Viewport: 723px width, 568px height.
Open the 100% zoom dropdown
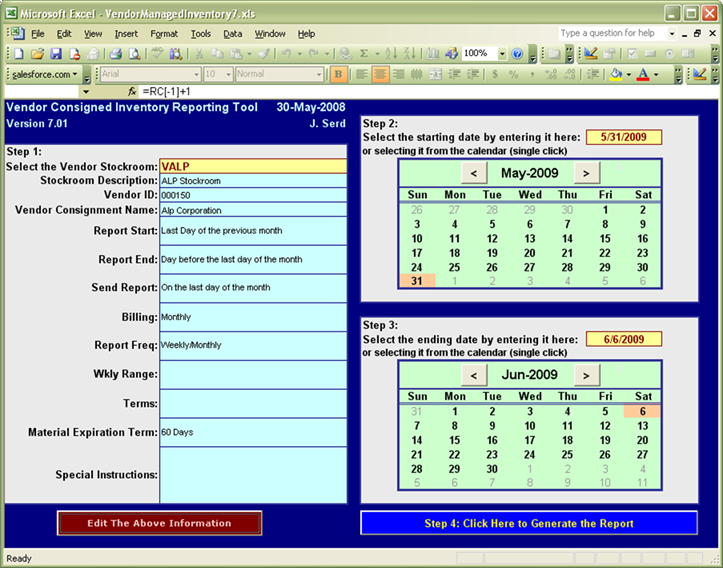tap(502, 54)
